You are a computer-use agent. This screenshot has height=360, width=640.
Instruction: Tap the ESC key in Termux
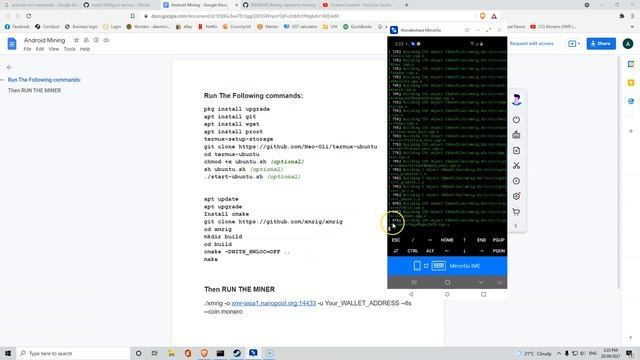396,240
